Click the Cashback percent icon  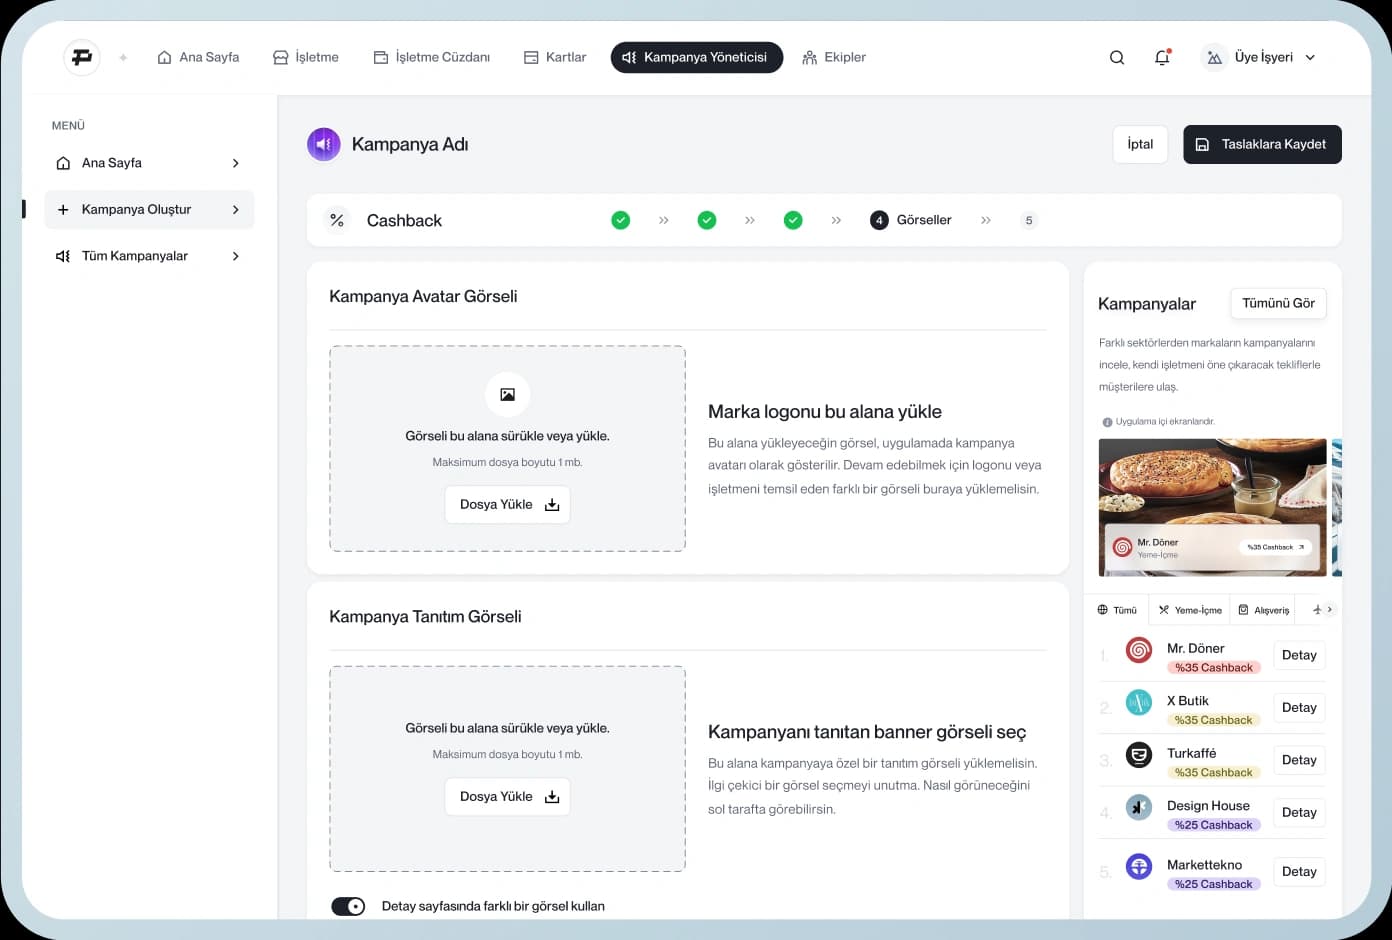pyautogui.click(x=337, y=220)
